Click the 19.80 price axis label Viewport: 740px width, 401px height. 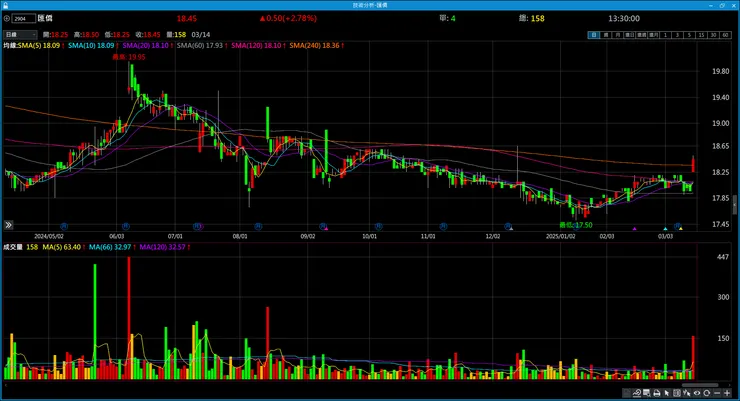pyautogui.click(x=721, y=72)
